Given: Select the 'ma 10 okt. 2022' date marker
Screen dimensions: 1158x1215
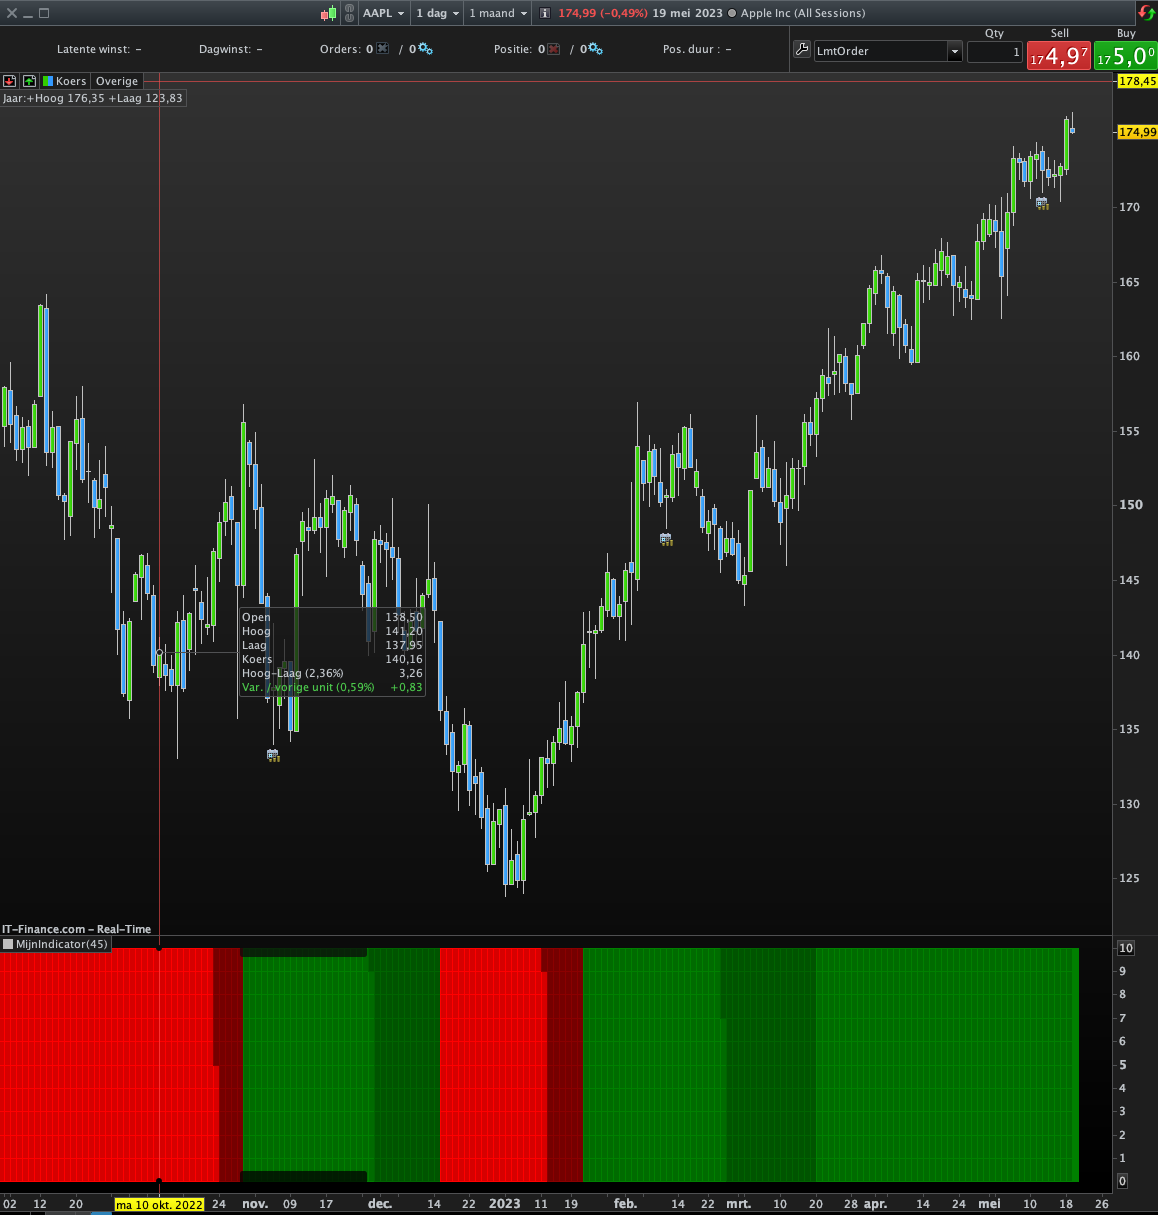Looking at the screenshot, I should 159,1204.
